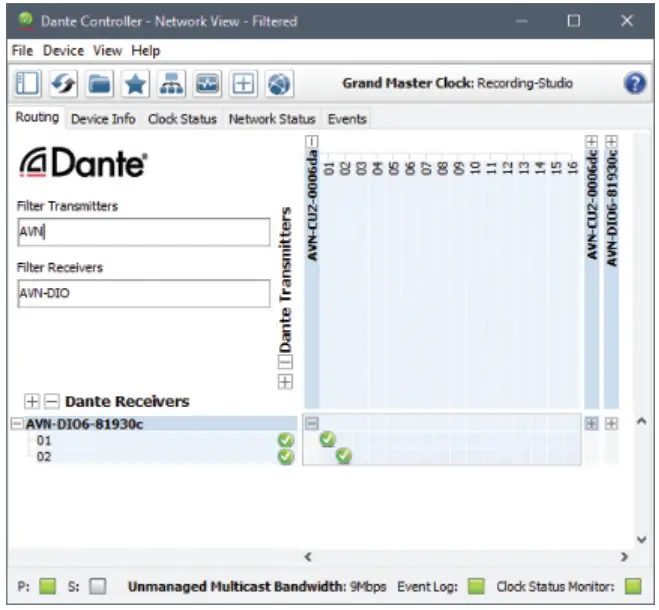Expand all Dante Receivers with plus button

click(32, 401)
